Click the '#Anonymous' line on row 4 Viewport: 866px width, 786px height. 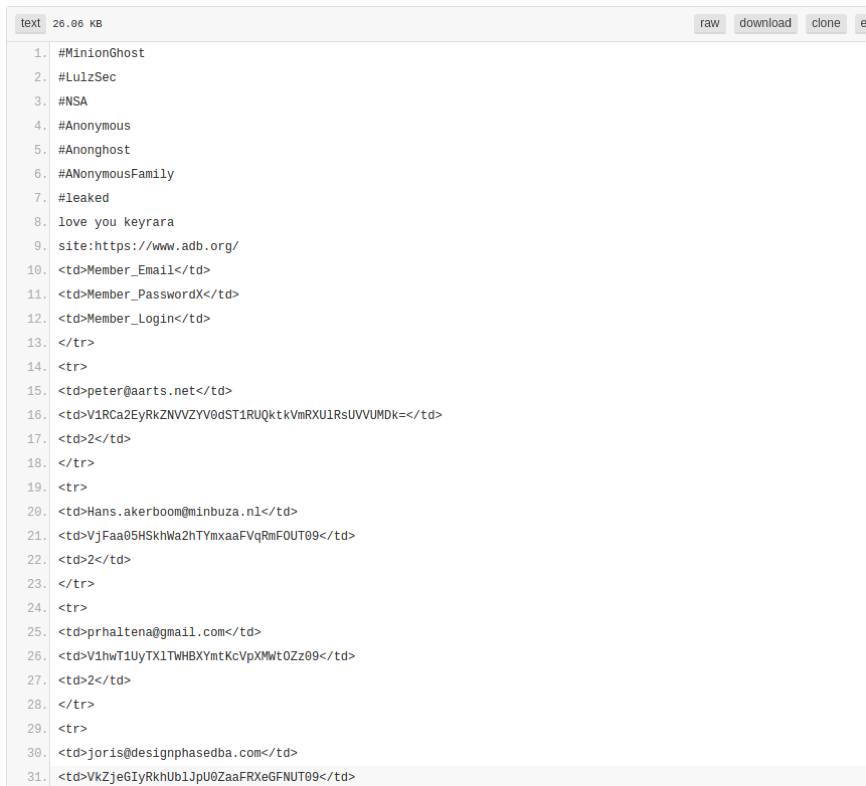[94, 126]
